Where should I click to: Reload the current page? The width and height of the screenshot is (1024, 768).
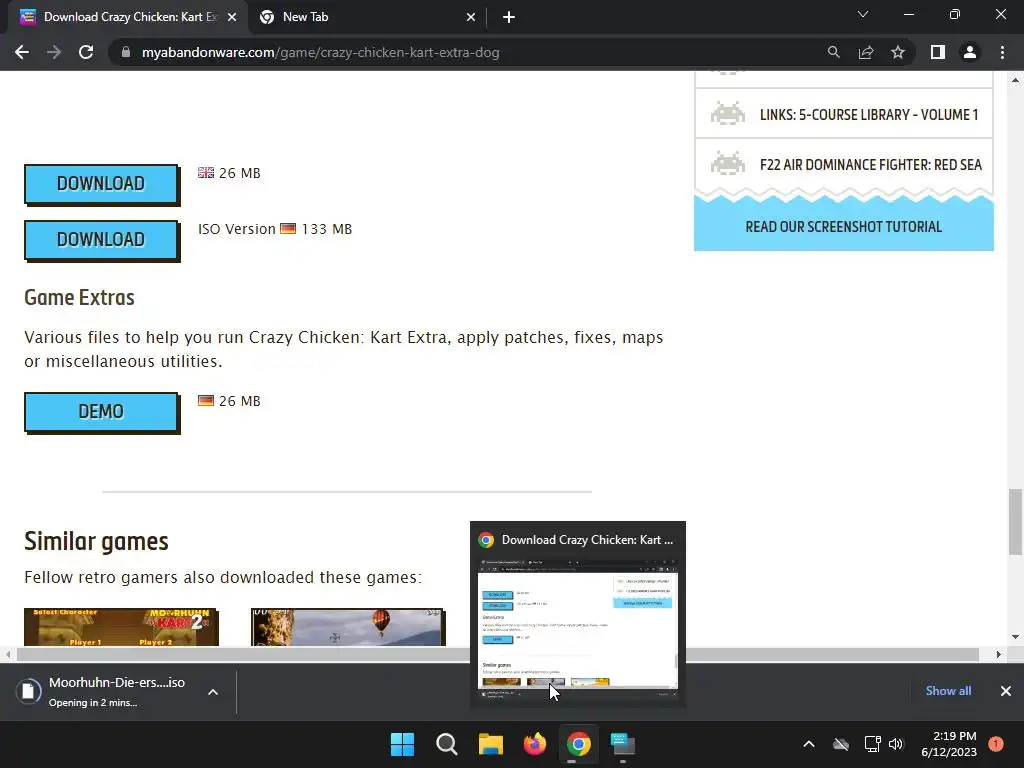86,52
